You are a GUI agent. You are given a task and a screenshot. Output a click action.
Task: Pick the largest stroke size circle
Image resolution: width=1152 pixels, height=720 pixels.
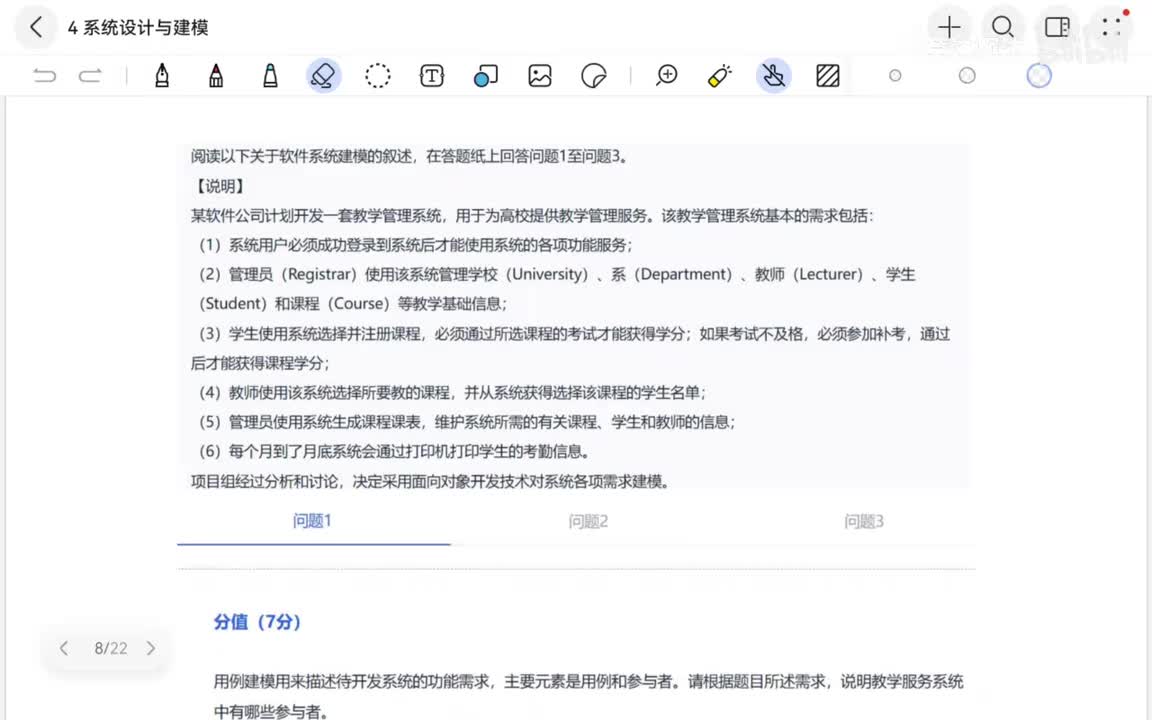1039,76
